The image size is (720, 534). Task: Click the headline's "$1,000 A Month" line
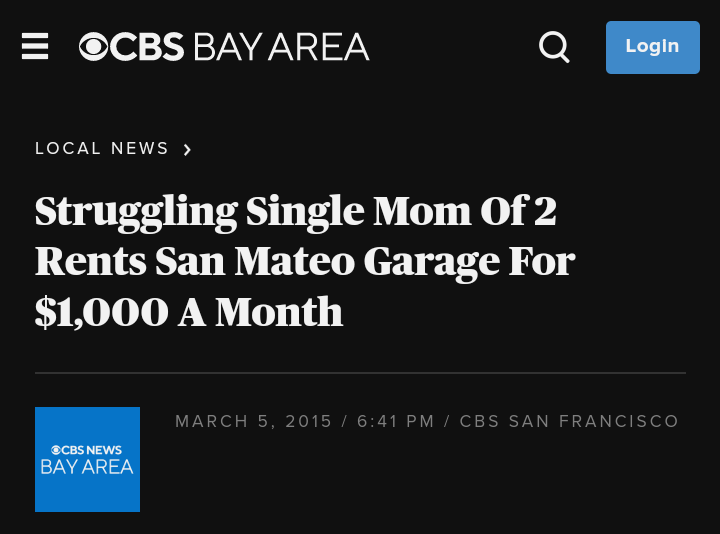(x=189, y=312)
